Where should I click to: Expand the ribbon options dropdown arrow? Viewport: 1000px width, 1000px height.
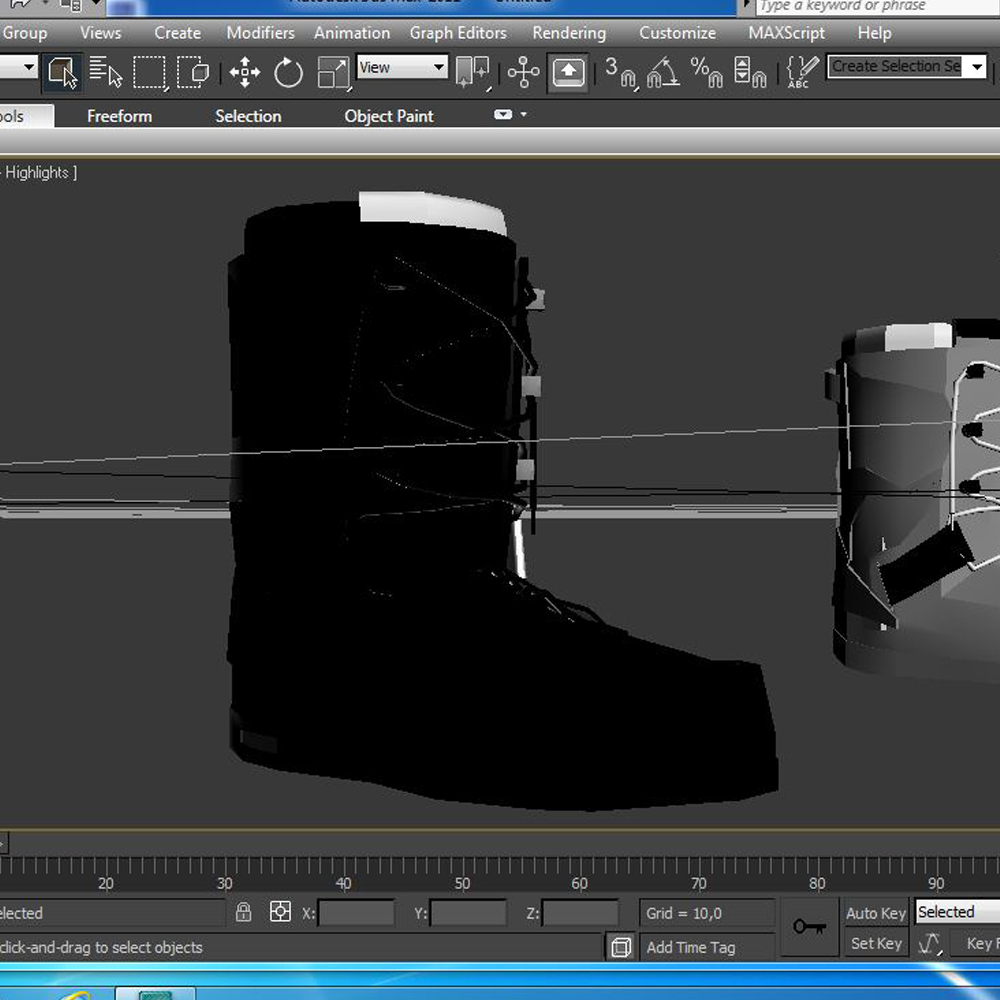pos(524,114)
